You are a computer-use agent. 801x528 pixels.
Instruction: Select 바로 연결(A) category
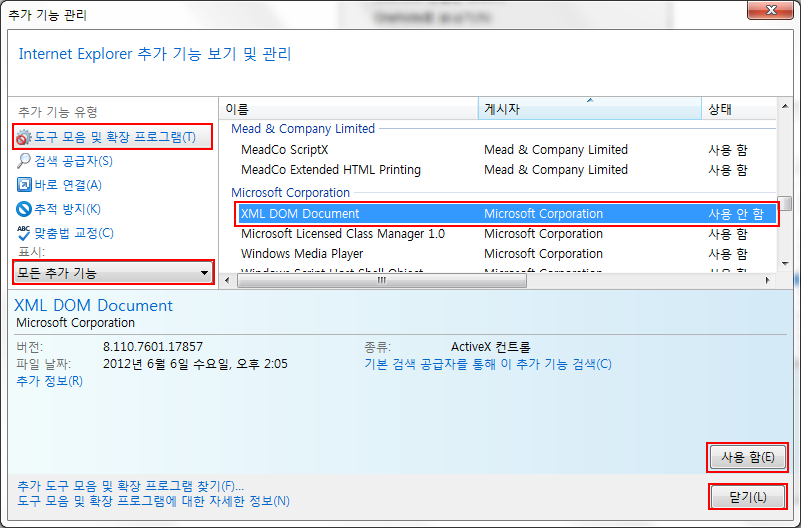pyautogui.click(x=59, y=185)
